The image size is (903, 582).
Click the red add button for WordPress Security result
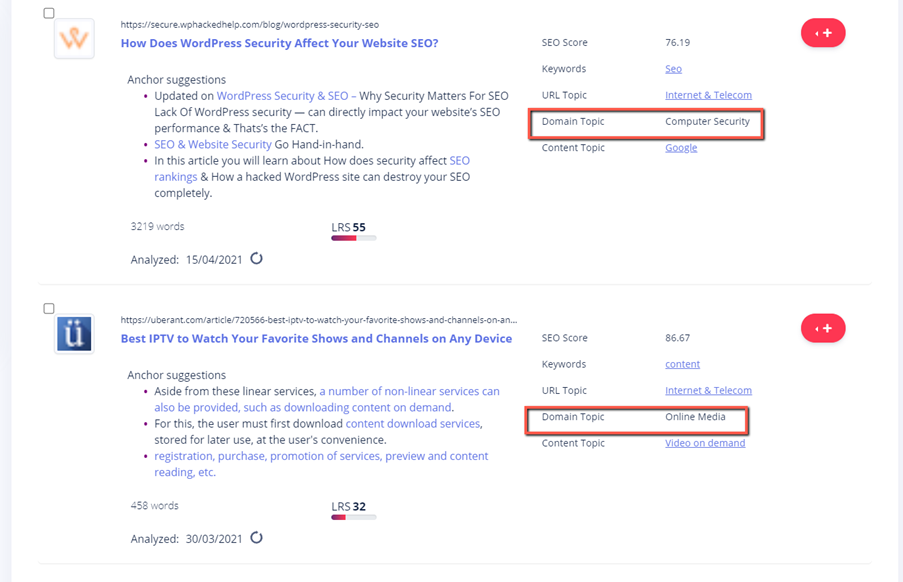coord(823,33)
